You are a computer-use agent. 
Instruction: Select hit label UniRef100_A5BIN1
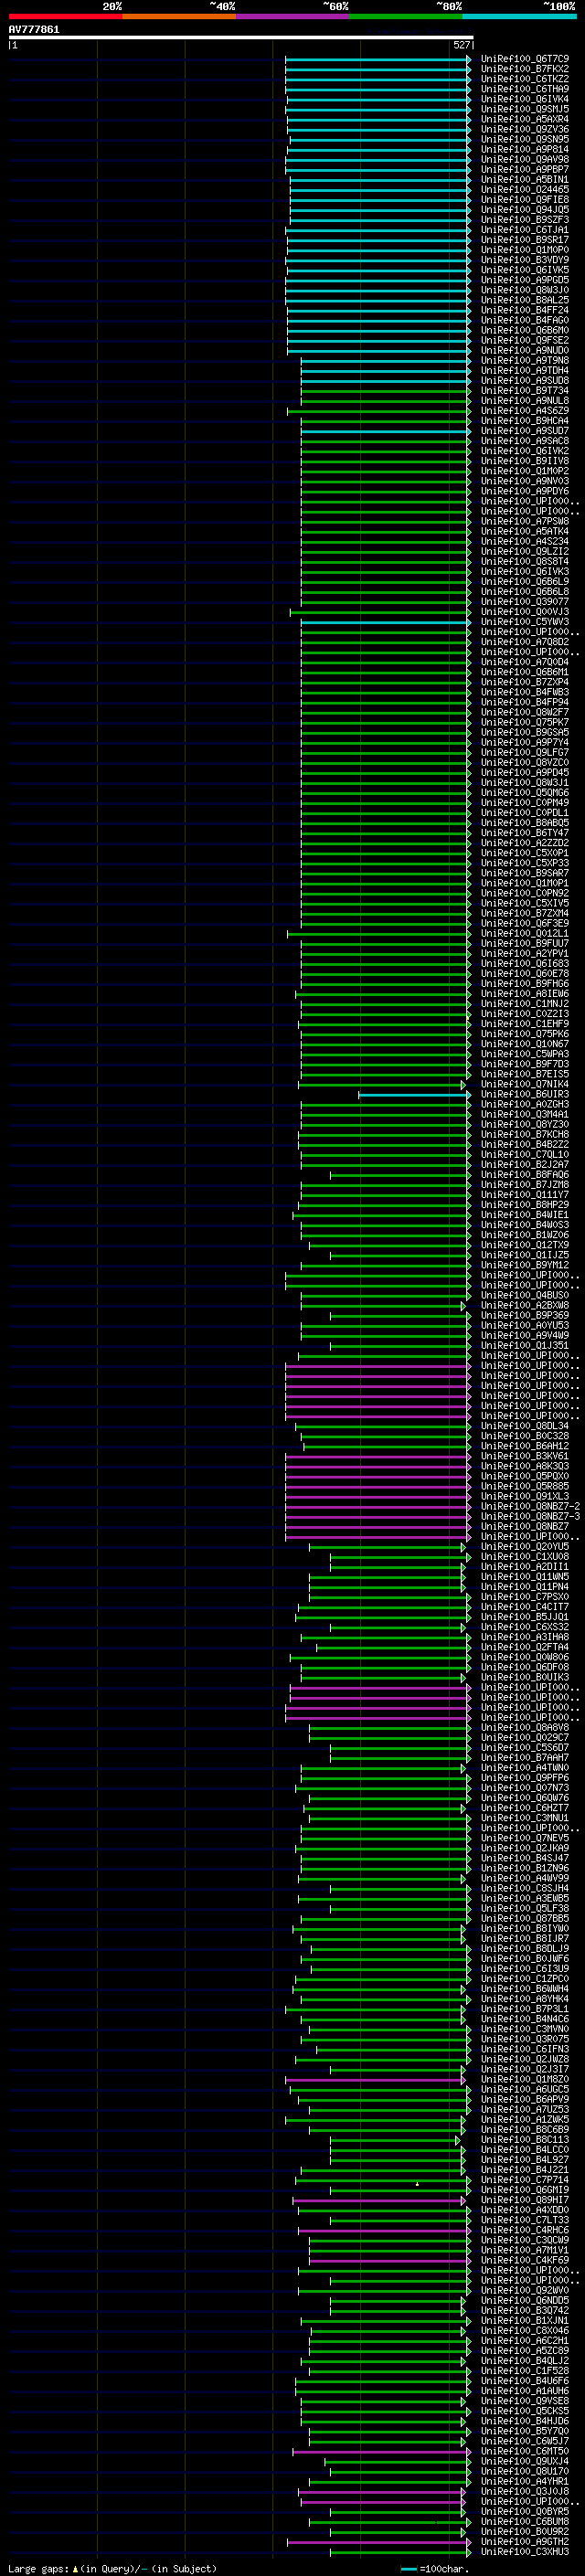(525, 180)
